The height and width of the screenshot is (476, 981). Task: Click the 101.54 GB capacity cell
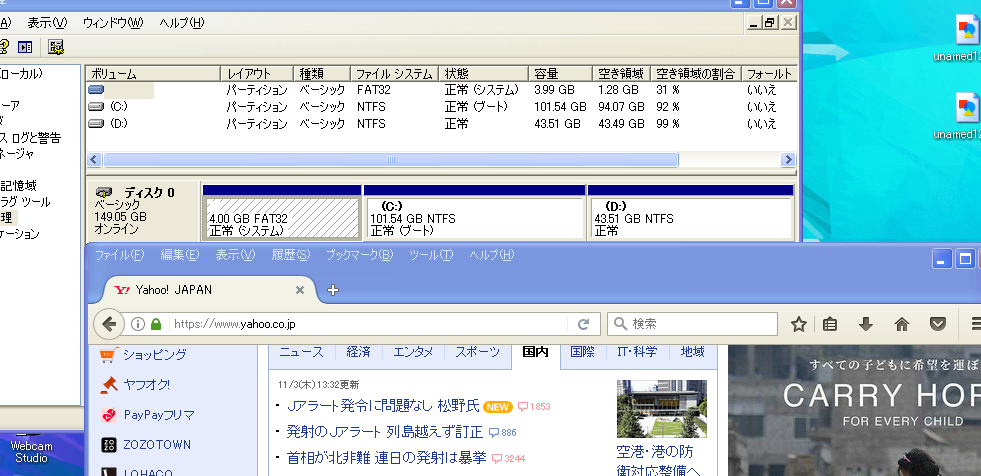point(560,107)
